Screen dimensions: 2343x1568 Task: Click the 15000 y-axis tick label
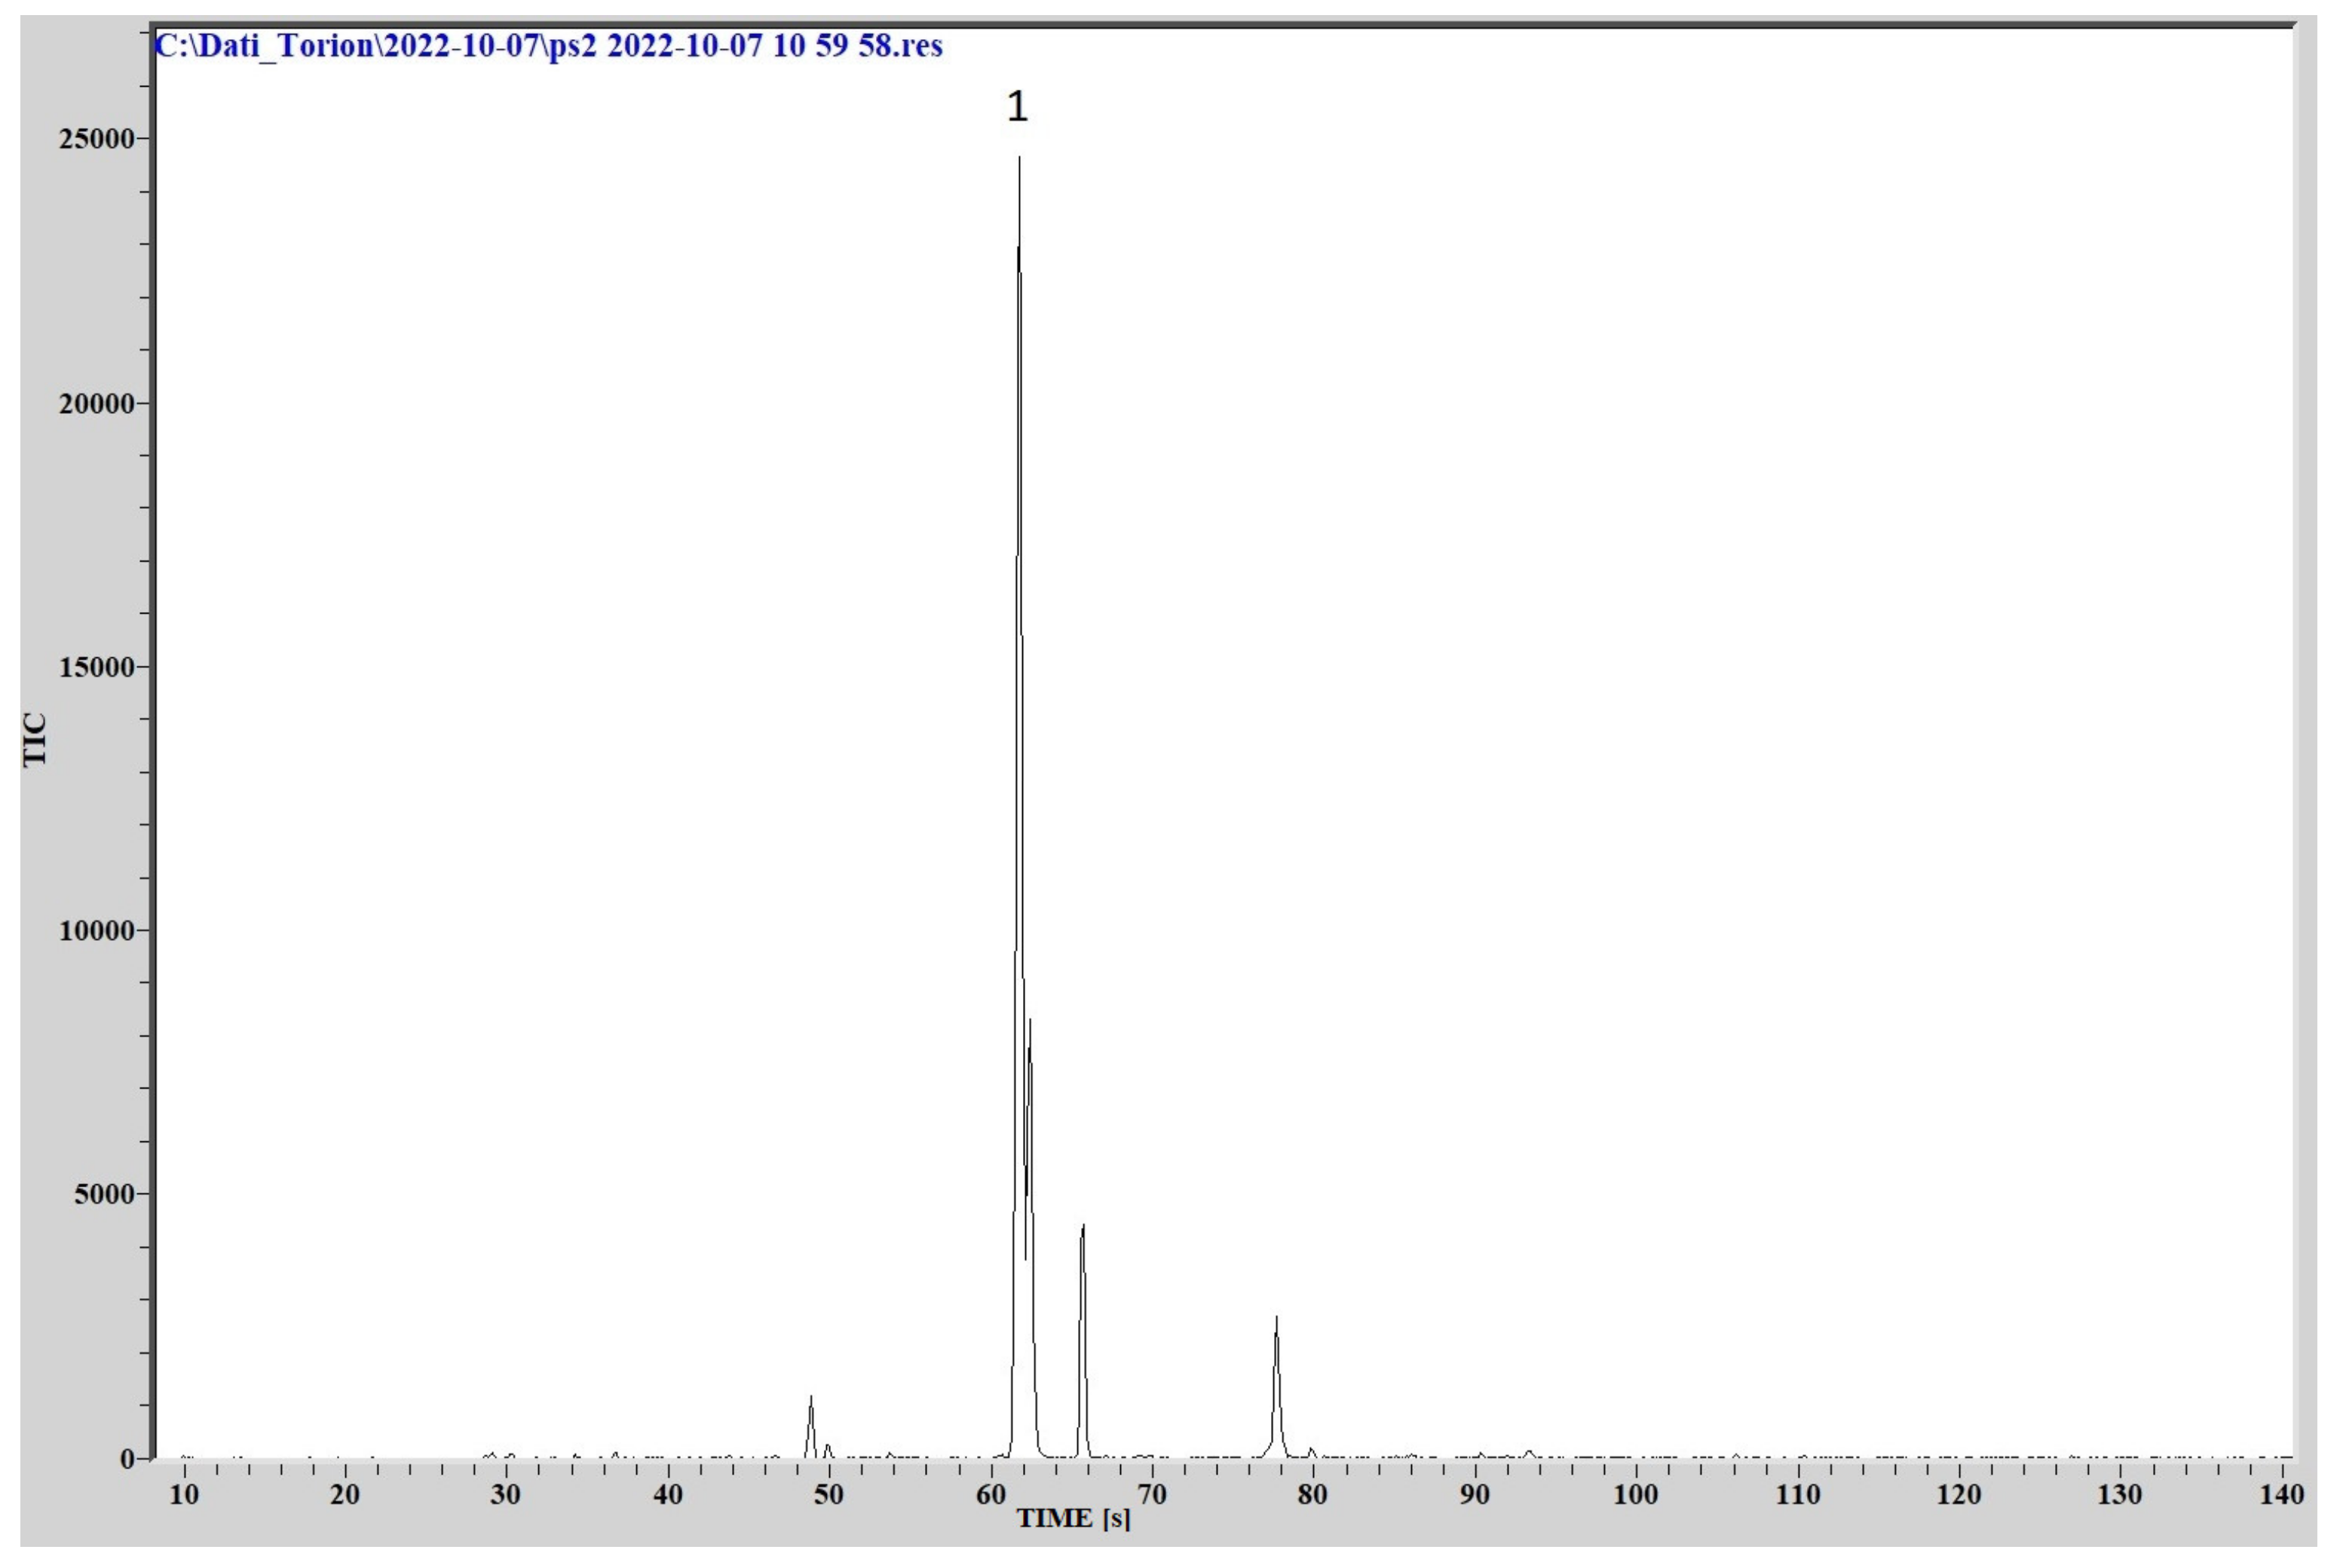pos(97,667)
